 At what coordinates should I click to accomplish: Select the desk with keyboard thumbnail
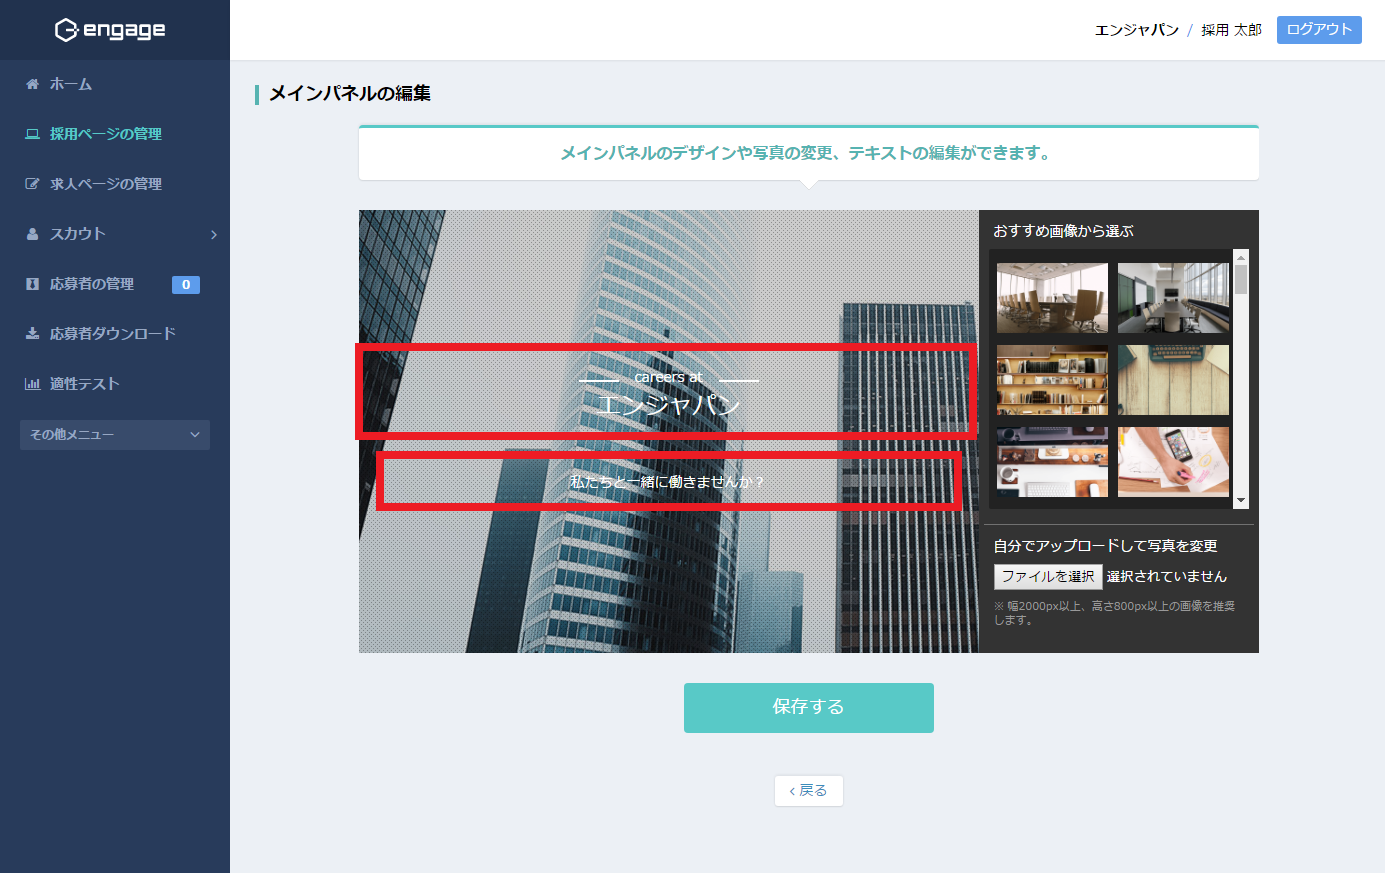click(x=1052, y=462)
